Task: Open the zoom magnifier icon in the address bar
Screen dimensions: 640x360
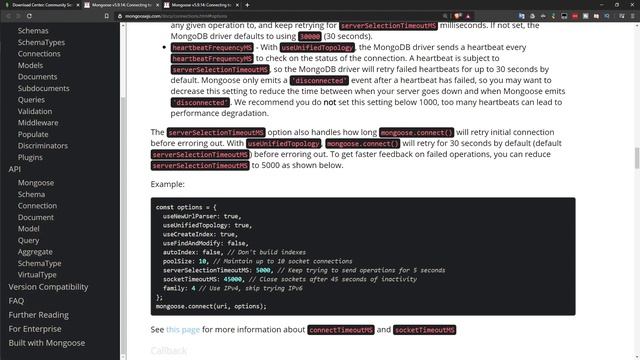Action: pos(445,16)
